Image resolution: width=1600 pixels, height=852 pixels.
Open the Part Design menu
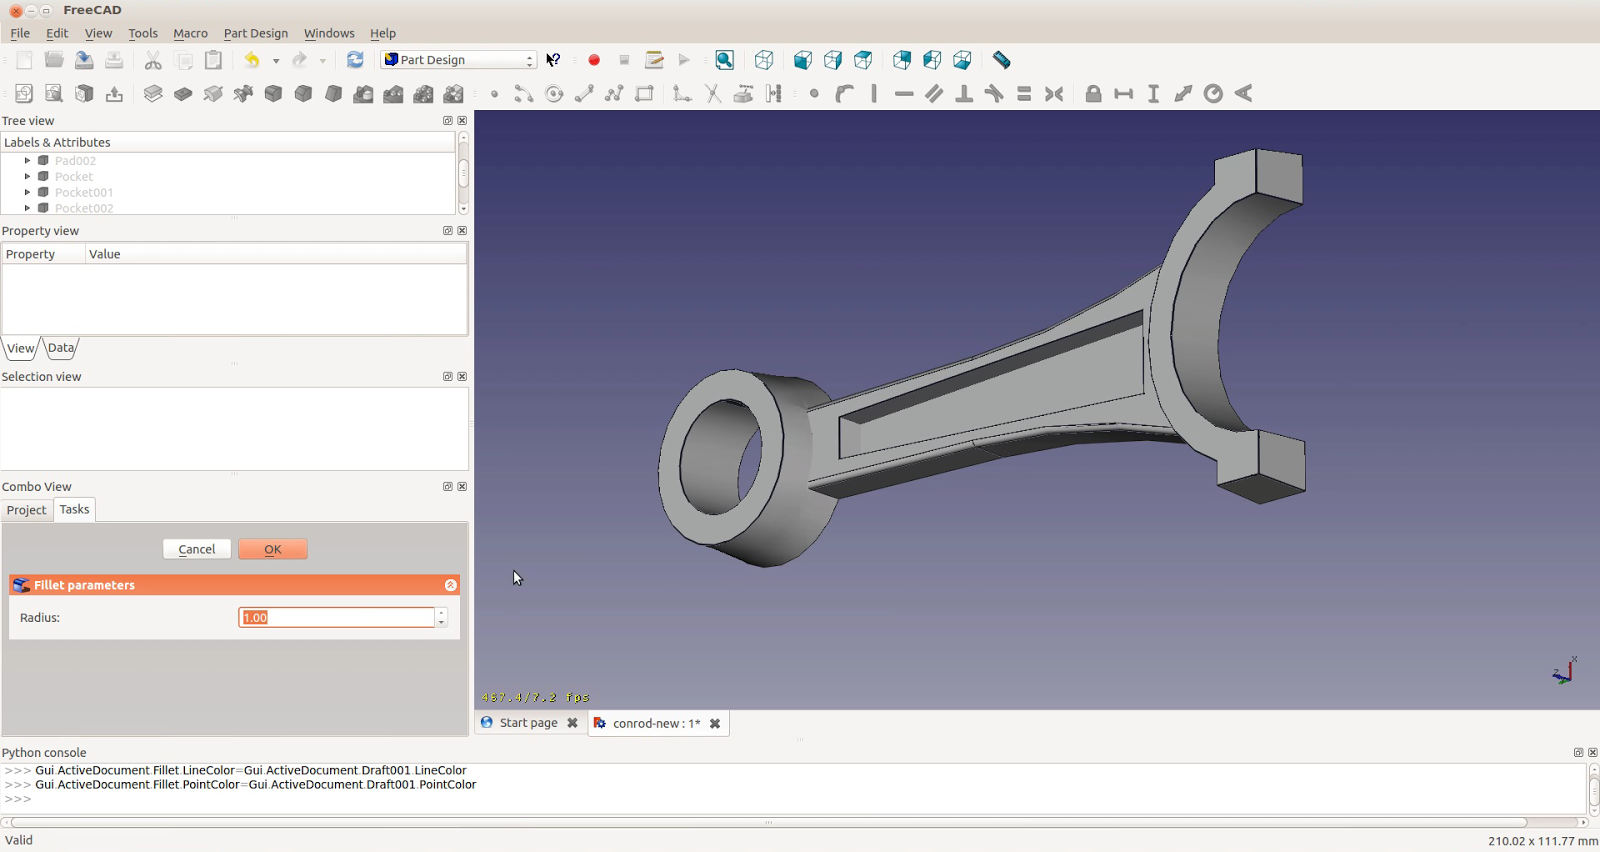click(x=256, y=33)
